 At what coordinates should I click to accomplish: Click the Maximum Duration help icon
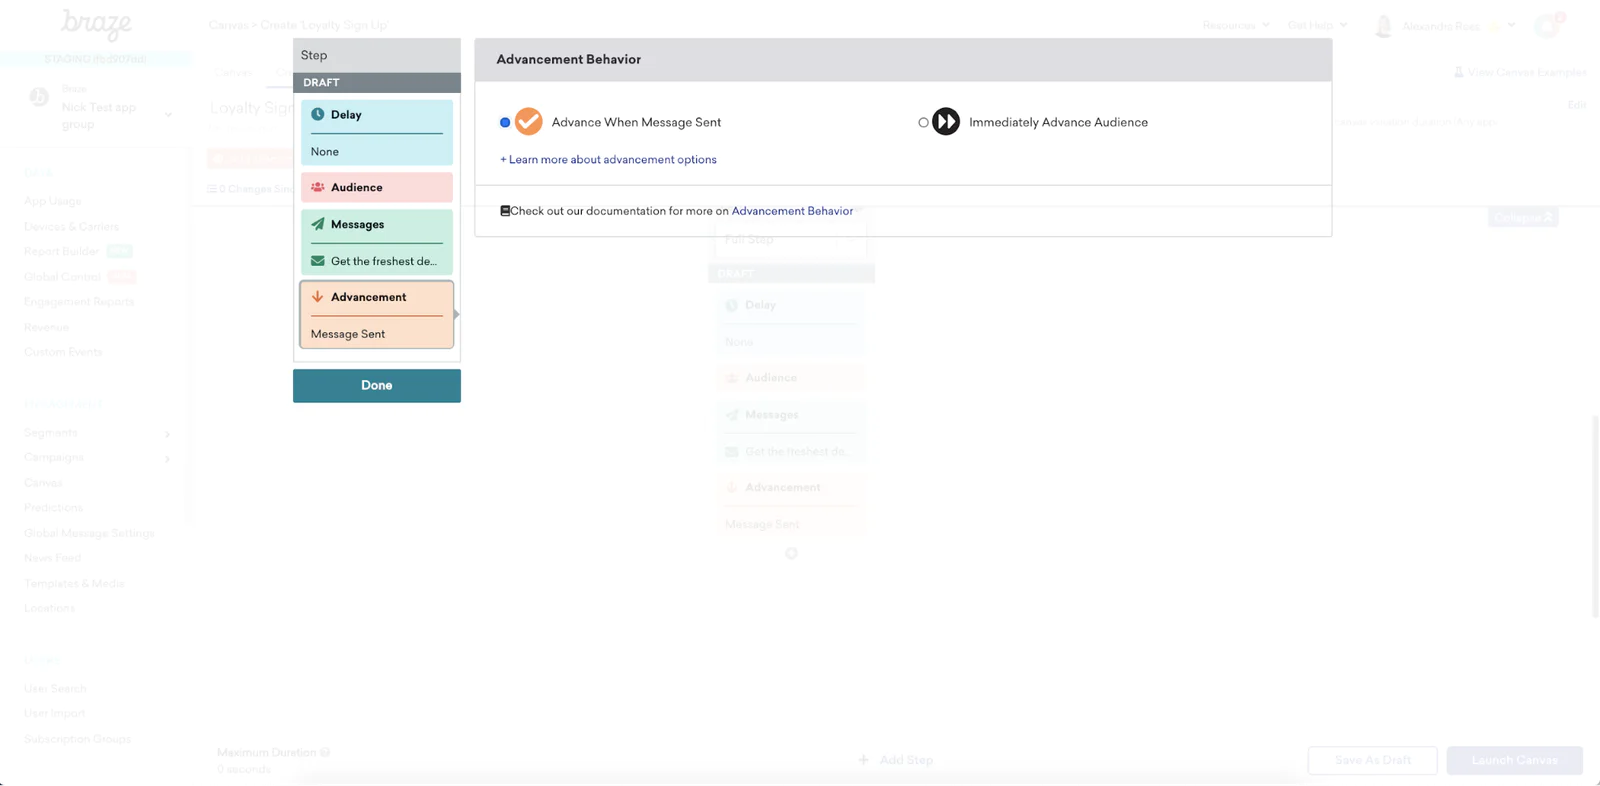(325, 753)
